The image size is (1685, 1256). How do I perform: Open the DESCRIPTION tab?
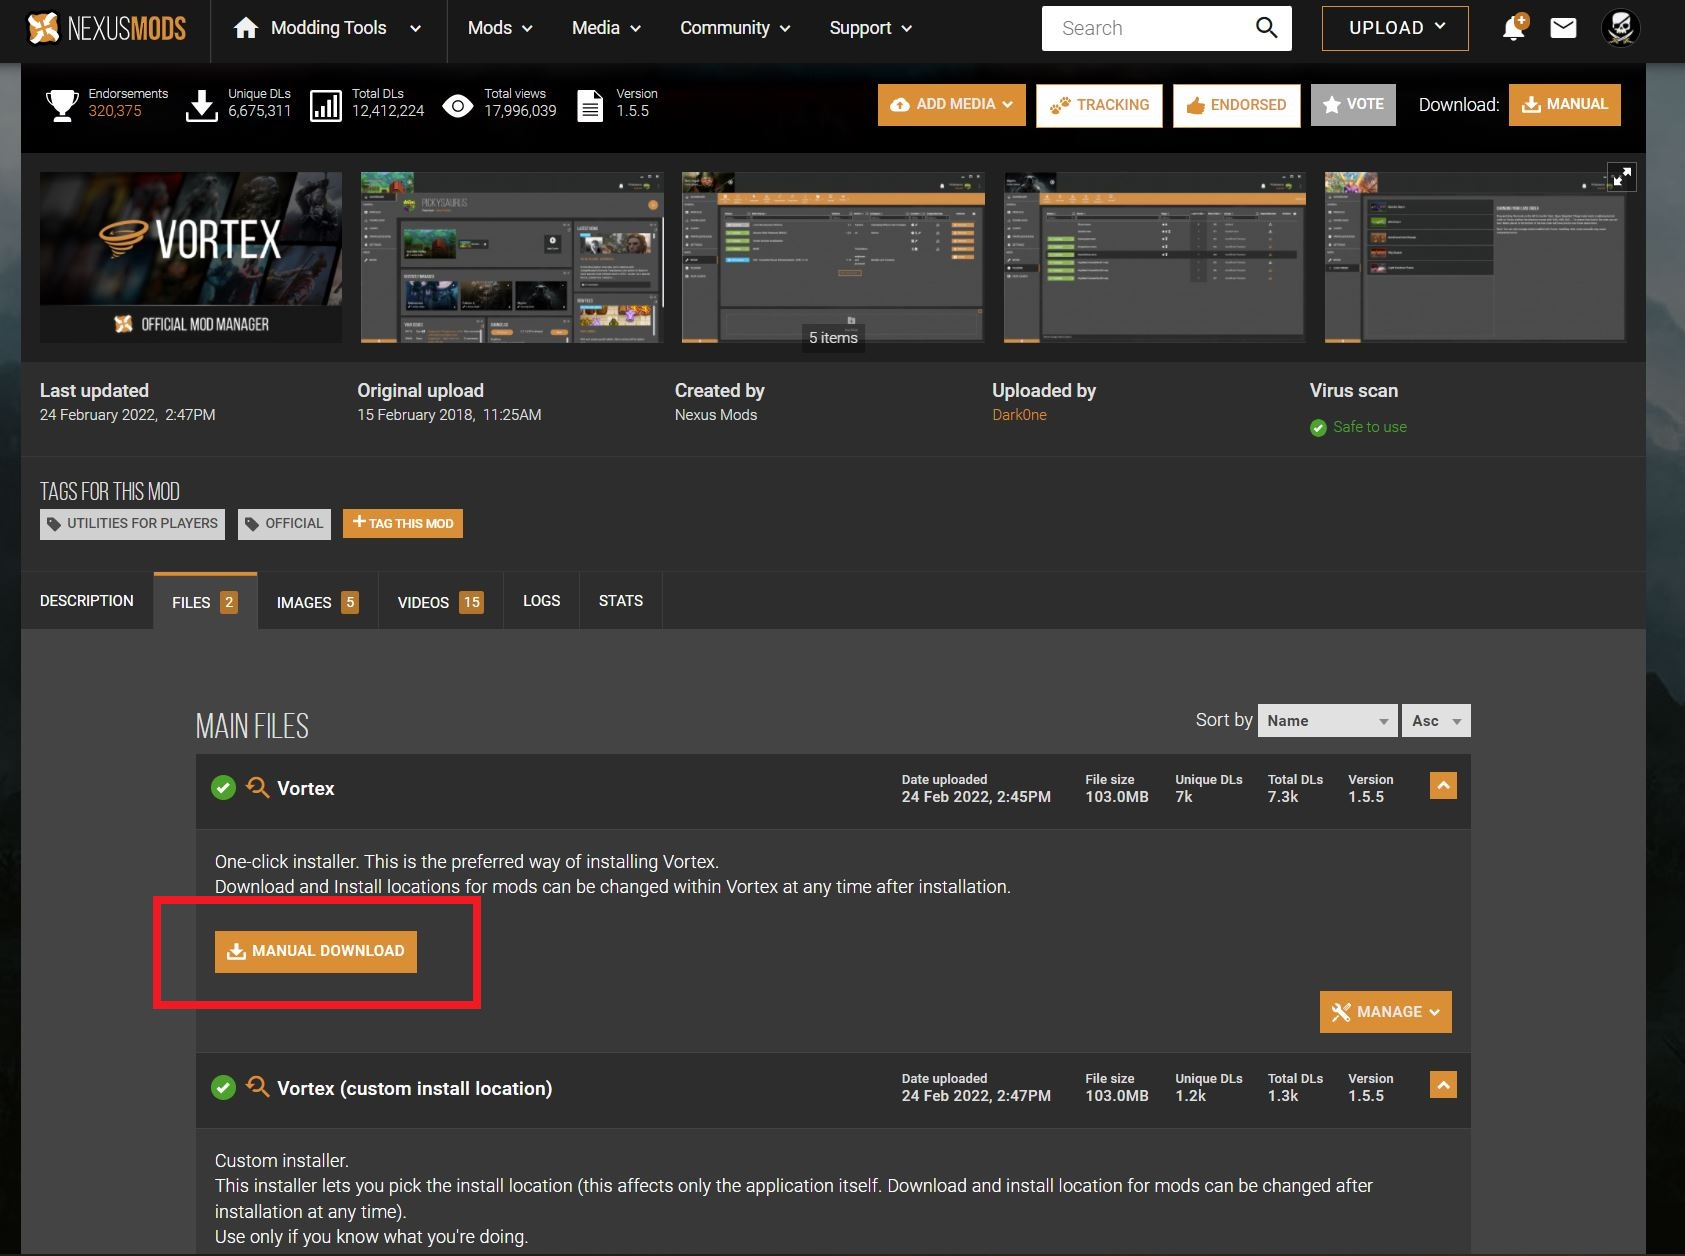pyautogui.click(x=87, y=601)
